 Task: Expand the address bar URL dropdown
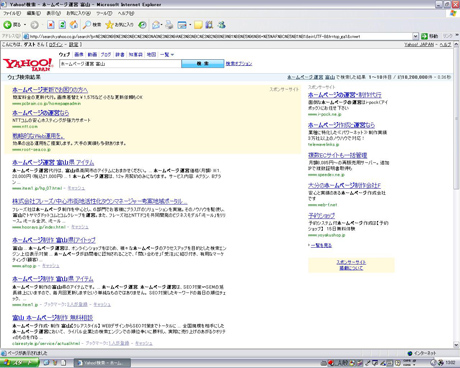click(415, 36)
